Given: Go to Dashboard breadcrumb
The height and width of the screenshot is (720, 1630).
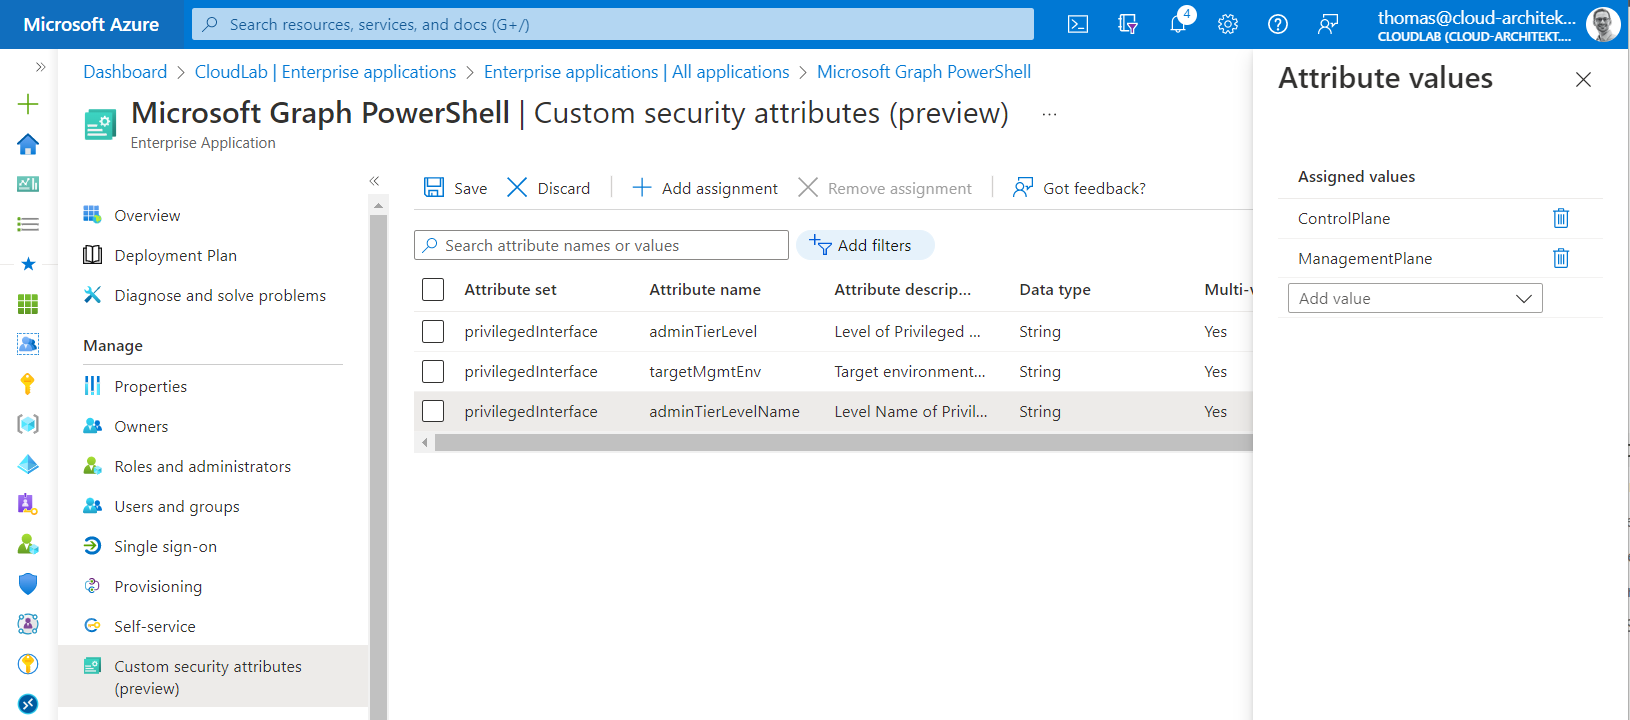Looking at the screenshot, I should click(125, 72).
